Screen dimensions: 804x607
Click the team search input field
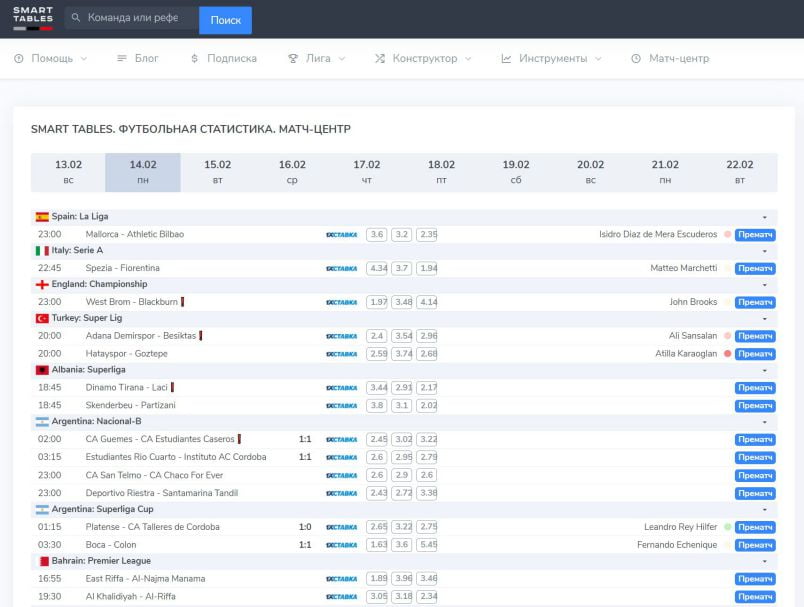point(137,19)
